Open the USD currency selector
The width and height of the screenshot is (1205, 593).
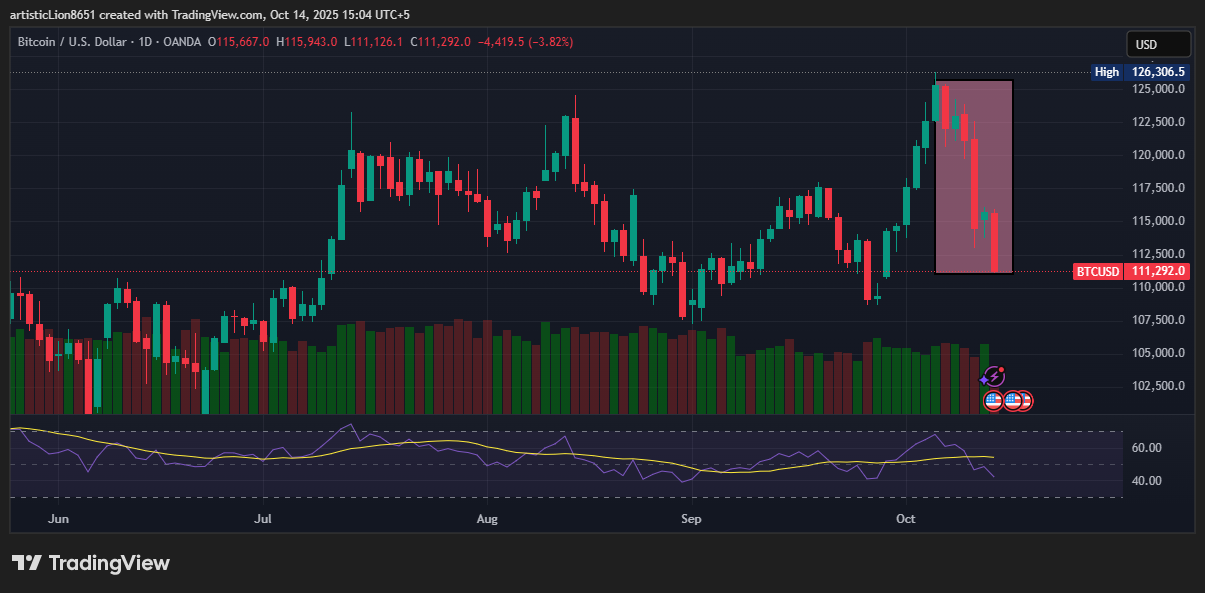pyautogui.click(x=1158, y=45)
